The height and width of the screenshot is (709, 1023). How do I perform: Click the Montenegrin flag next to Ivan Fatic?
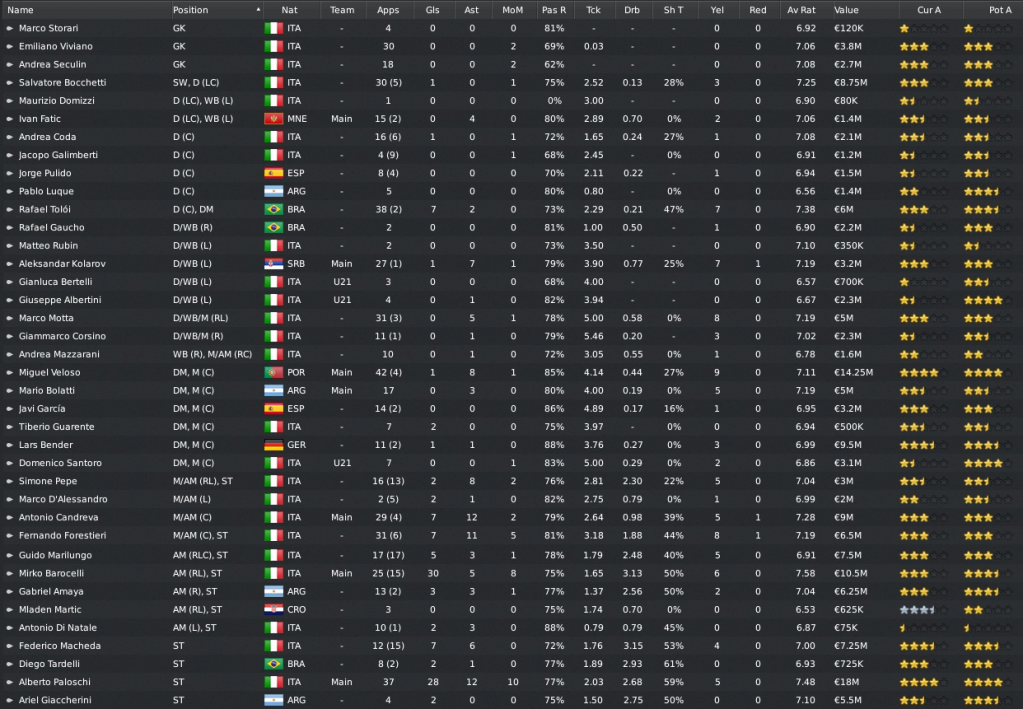coord(272,118)
